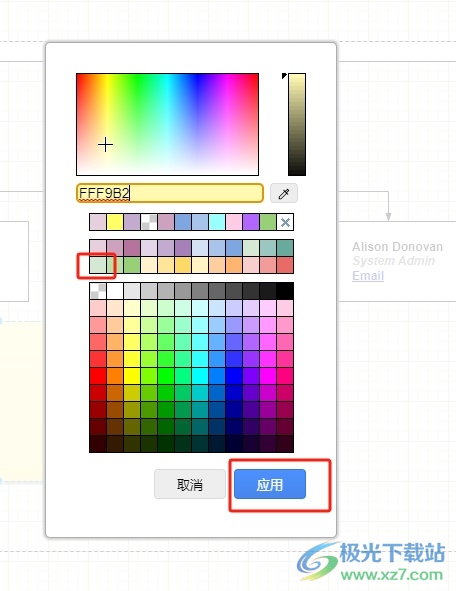This screenshot has height=591, width=456.
Task: Select the System Admin title text
Action: (x=393, y=261)
